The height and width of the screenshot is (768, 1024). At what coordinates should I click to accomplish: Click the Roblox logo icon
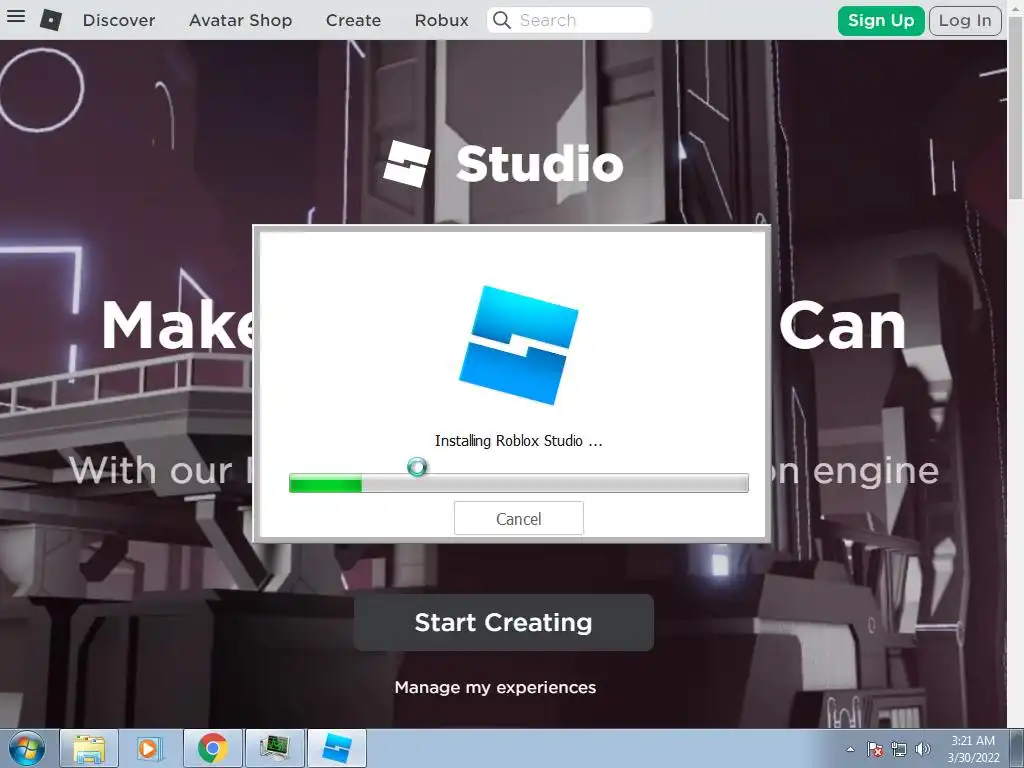coord(51,20)
